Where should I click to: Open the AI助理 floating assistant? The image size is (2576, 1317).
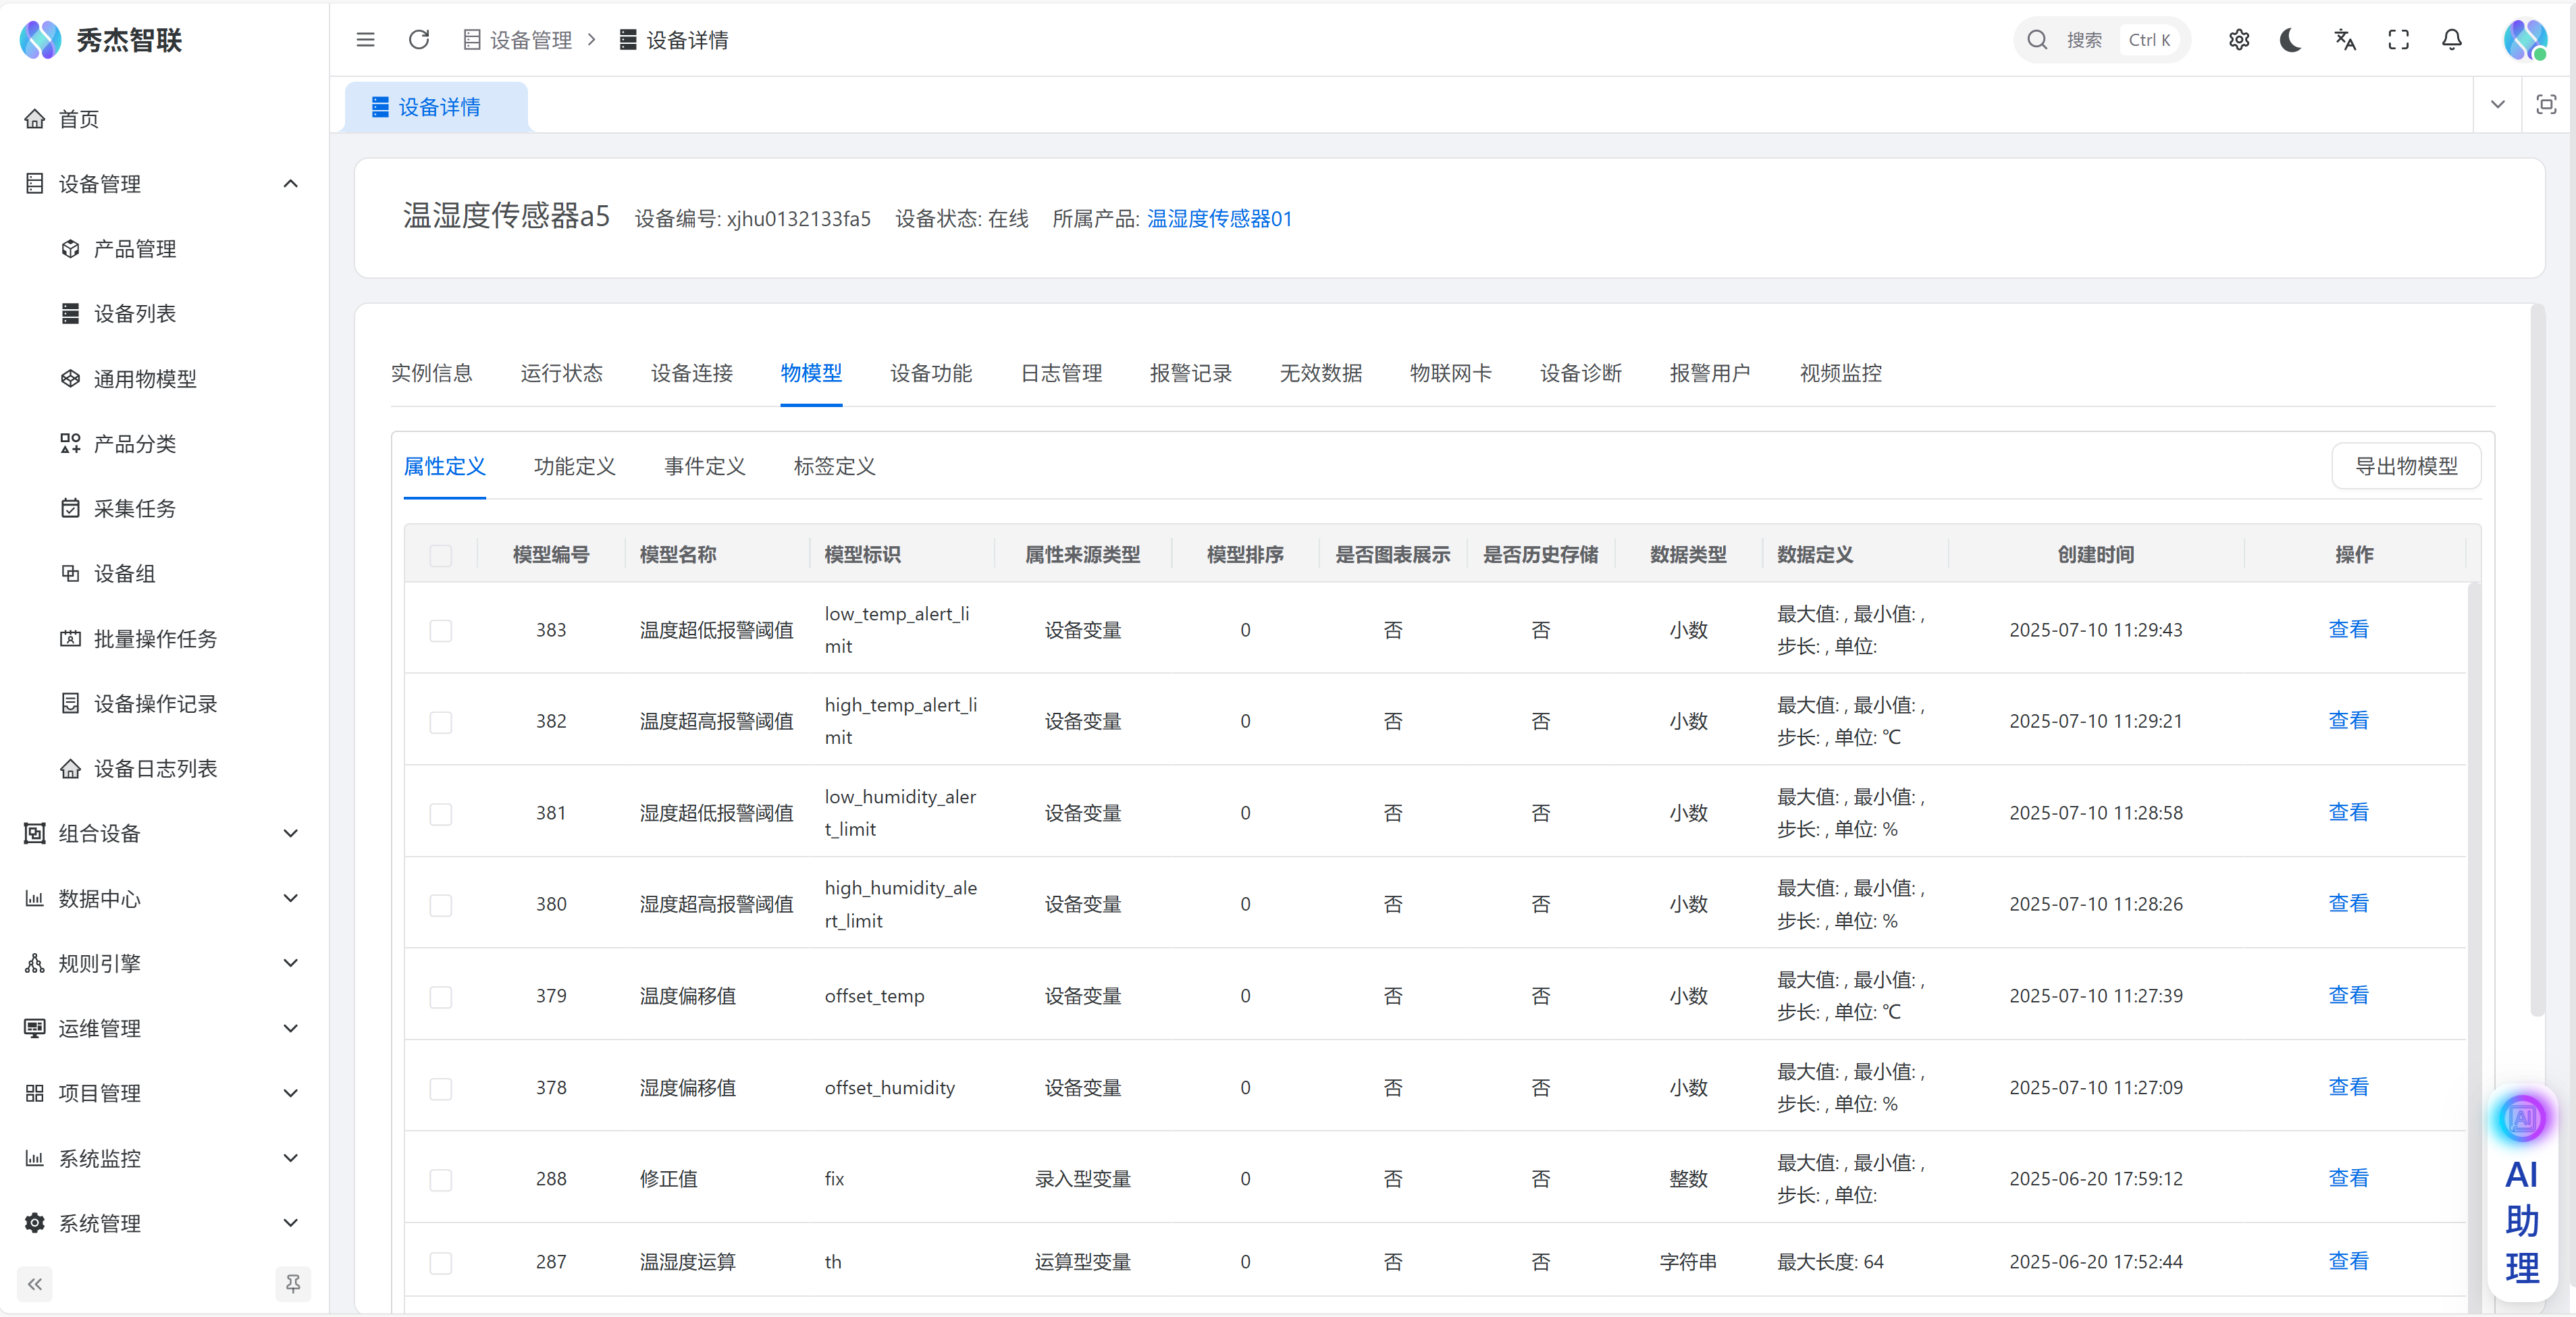coord(2521,1199)
